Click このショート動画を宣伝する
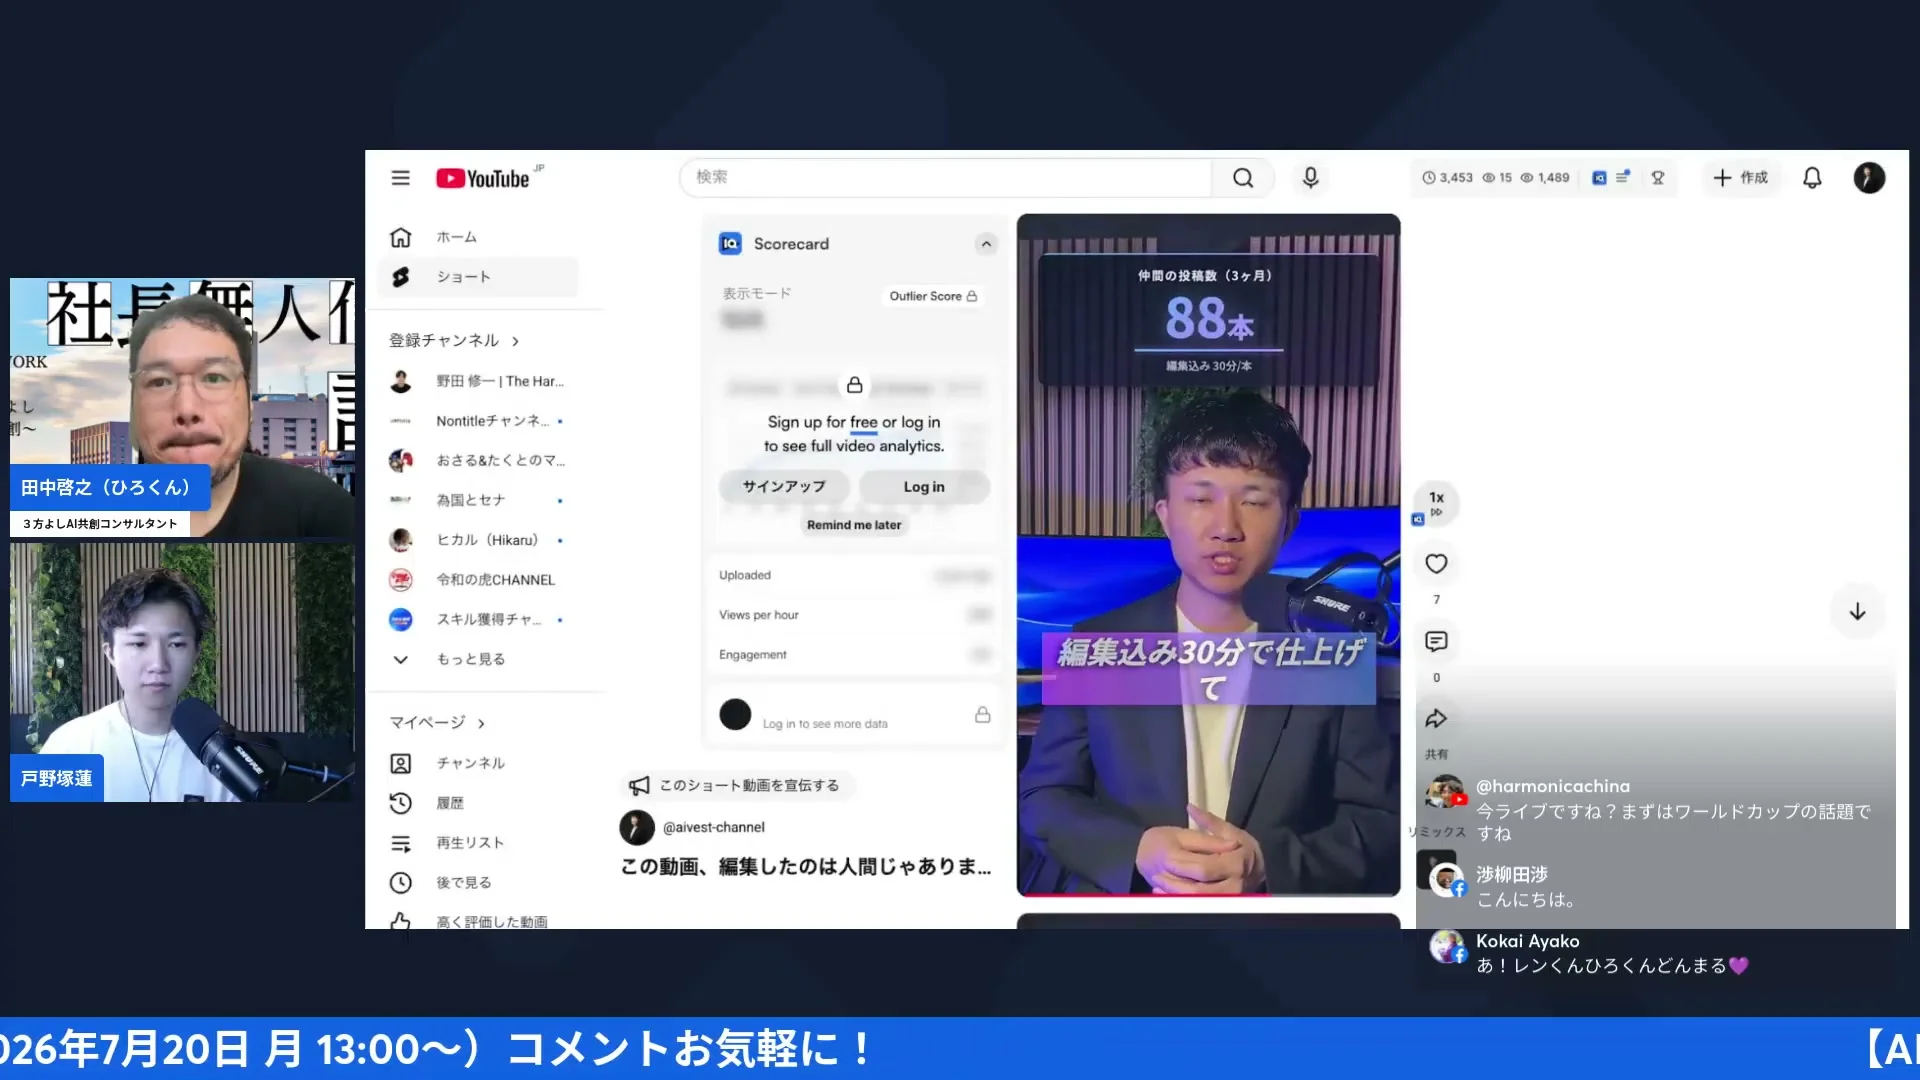Image resolution: width=1920 pixels, height=1080 pixels. tap(738, 786)
